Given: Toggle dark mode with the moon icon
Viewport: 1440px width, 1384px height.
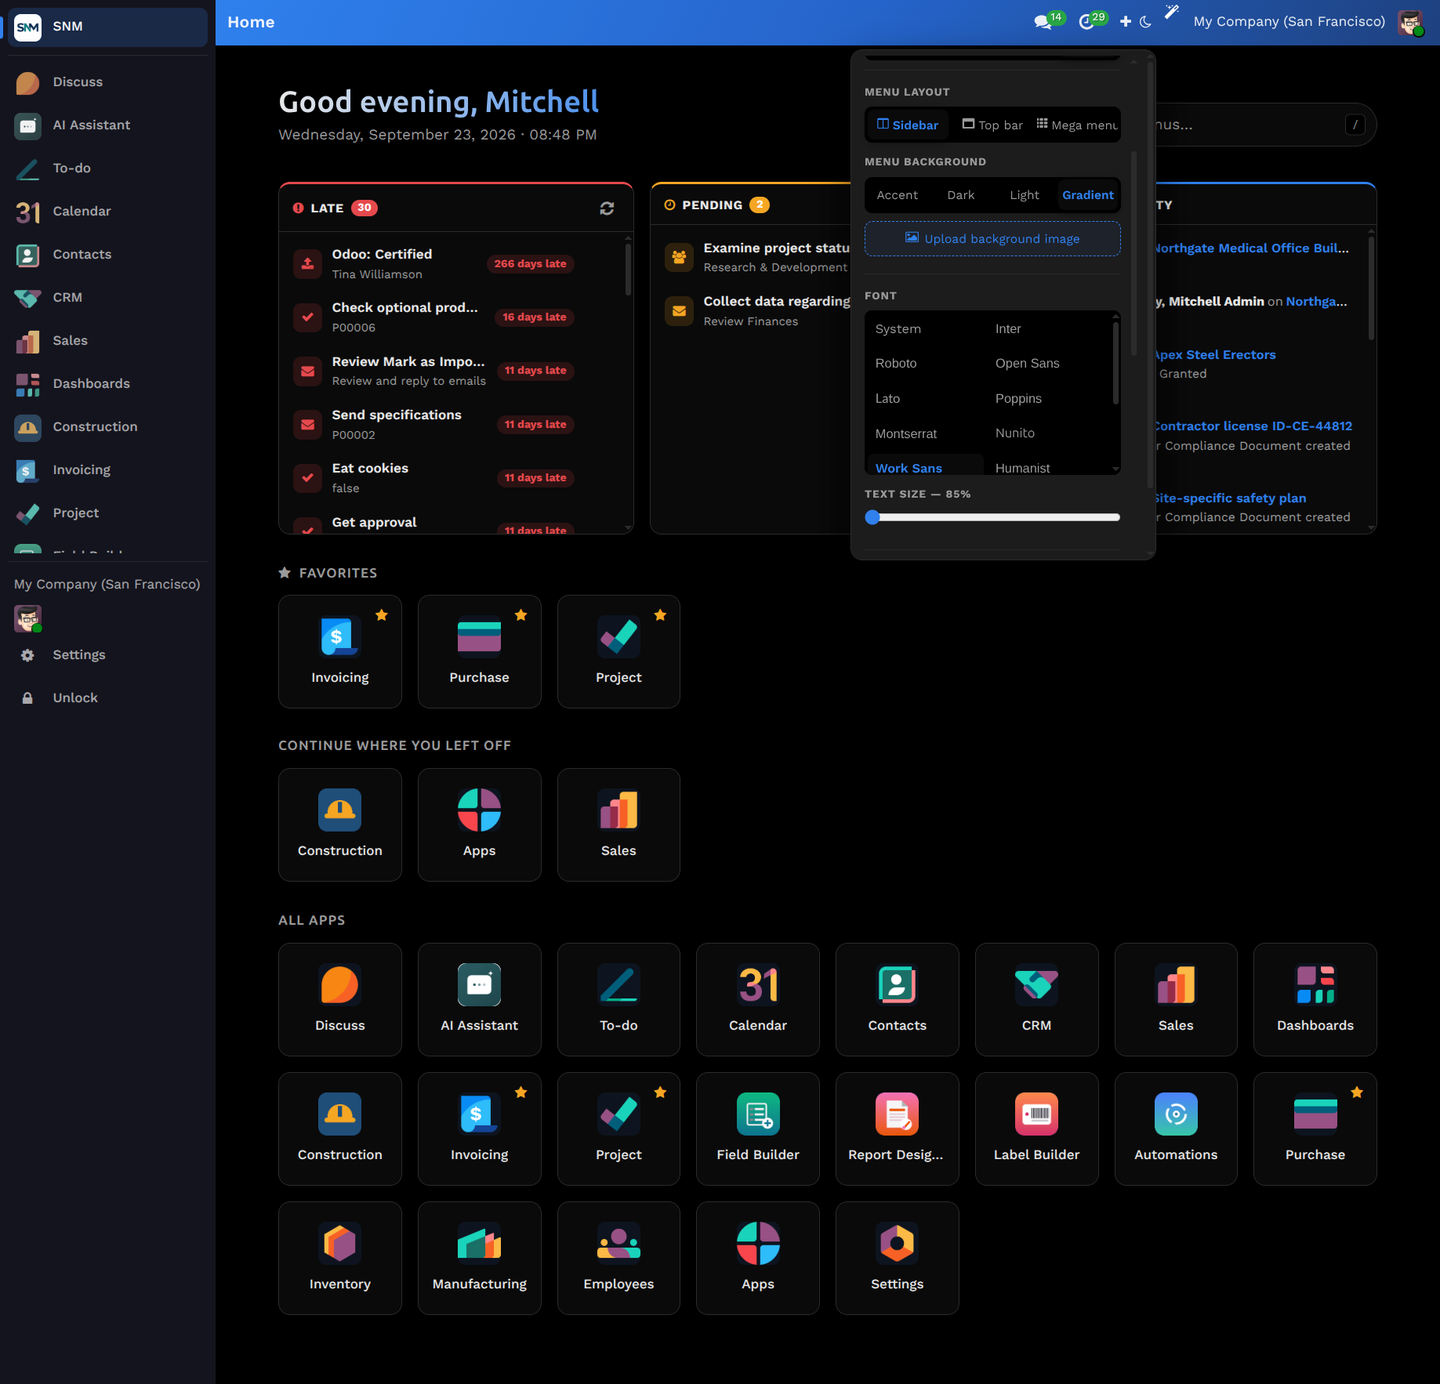Looking at the screenshot, I should 1146,21.
